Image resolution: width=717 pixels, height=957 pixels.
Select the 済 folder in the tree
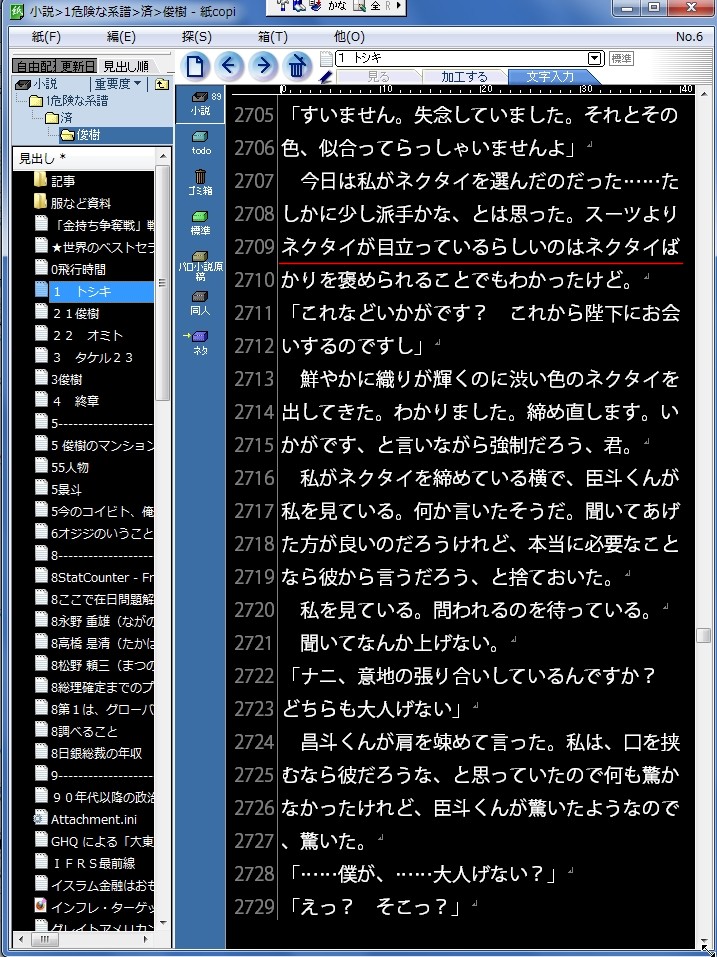[60, 117]
